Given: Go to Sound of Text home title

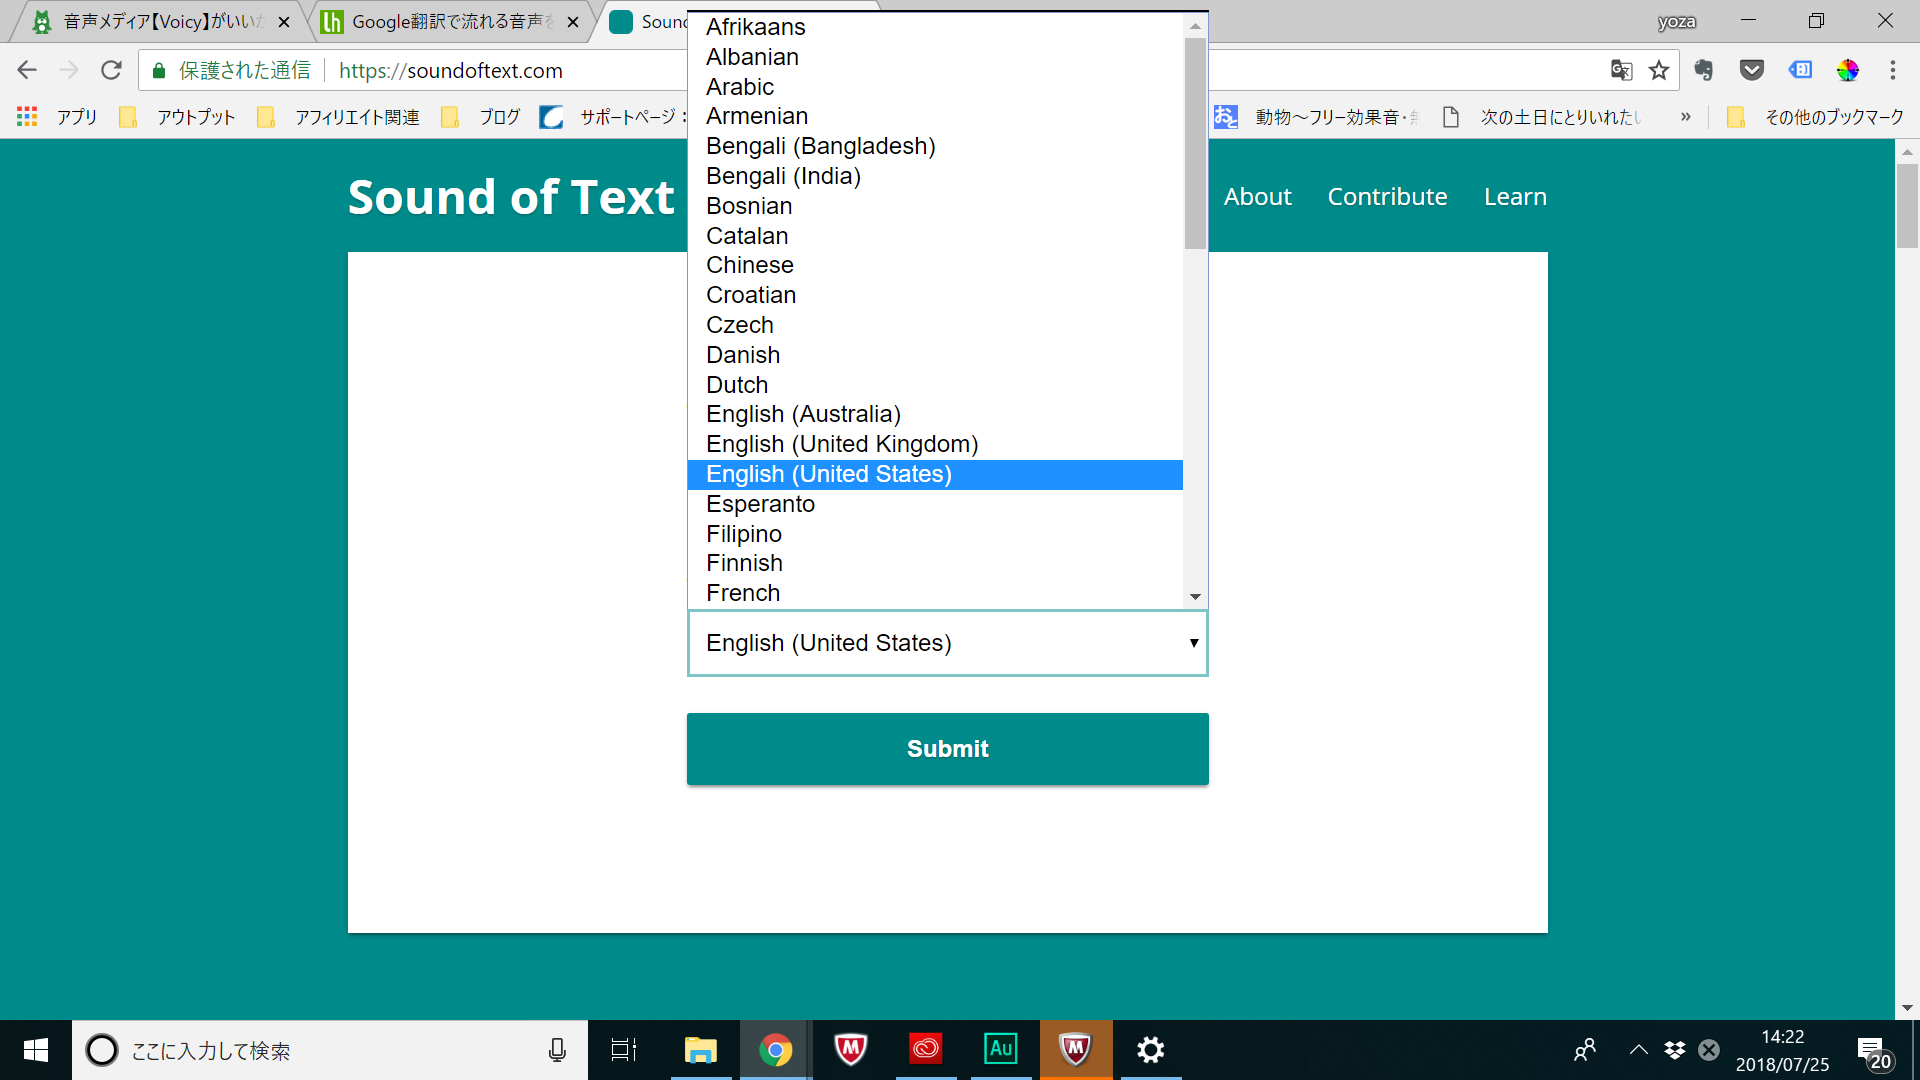Looking at the screenshot, I should (511, 197).
